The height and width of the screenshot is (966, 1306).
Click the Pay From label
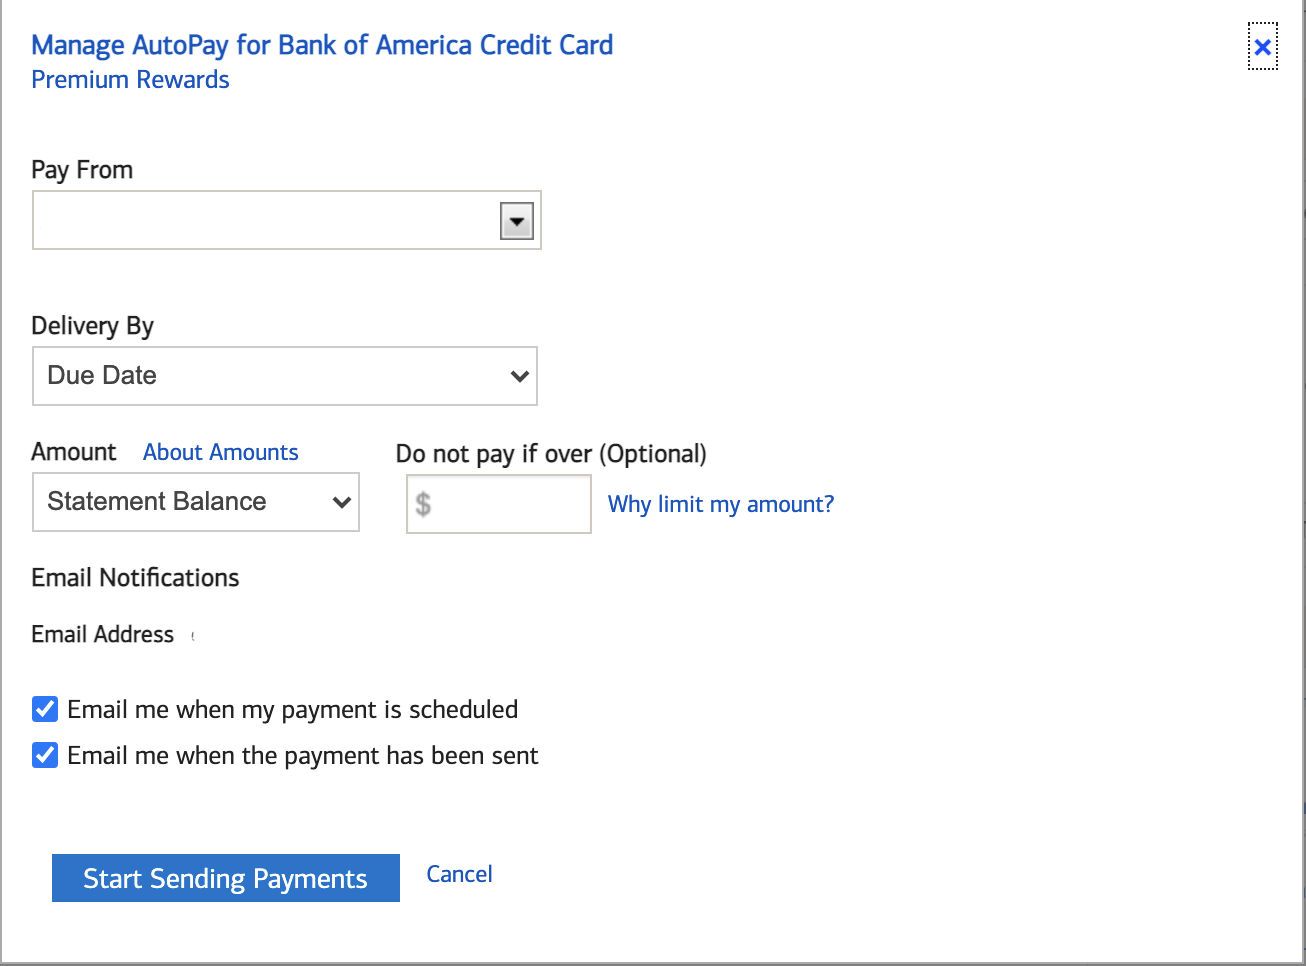[82, 170]
